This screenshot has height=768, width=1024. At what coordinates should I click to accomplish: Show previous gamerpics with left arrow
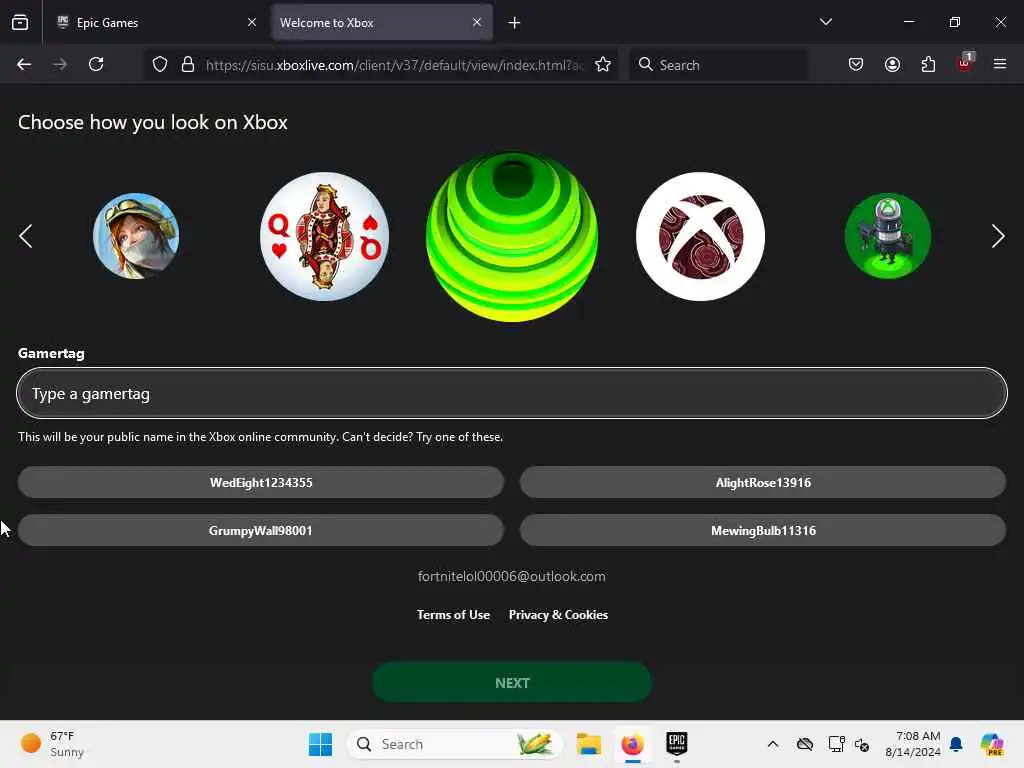tap(25, 236)
